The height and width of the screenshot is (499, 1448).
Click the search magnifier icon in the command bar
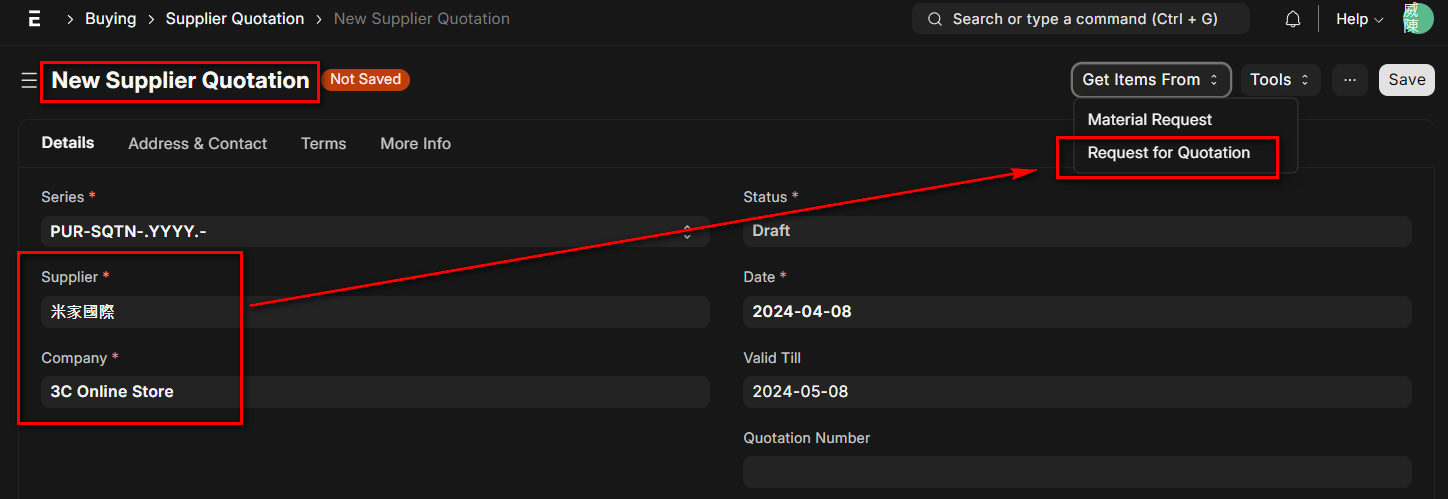(935, 19)
